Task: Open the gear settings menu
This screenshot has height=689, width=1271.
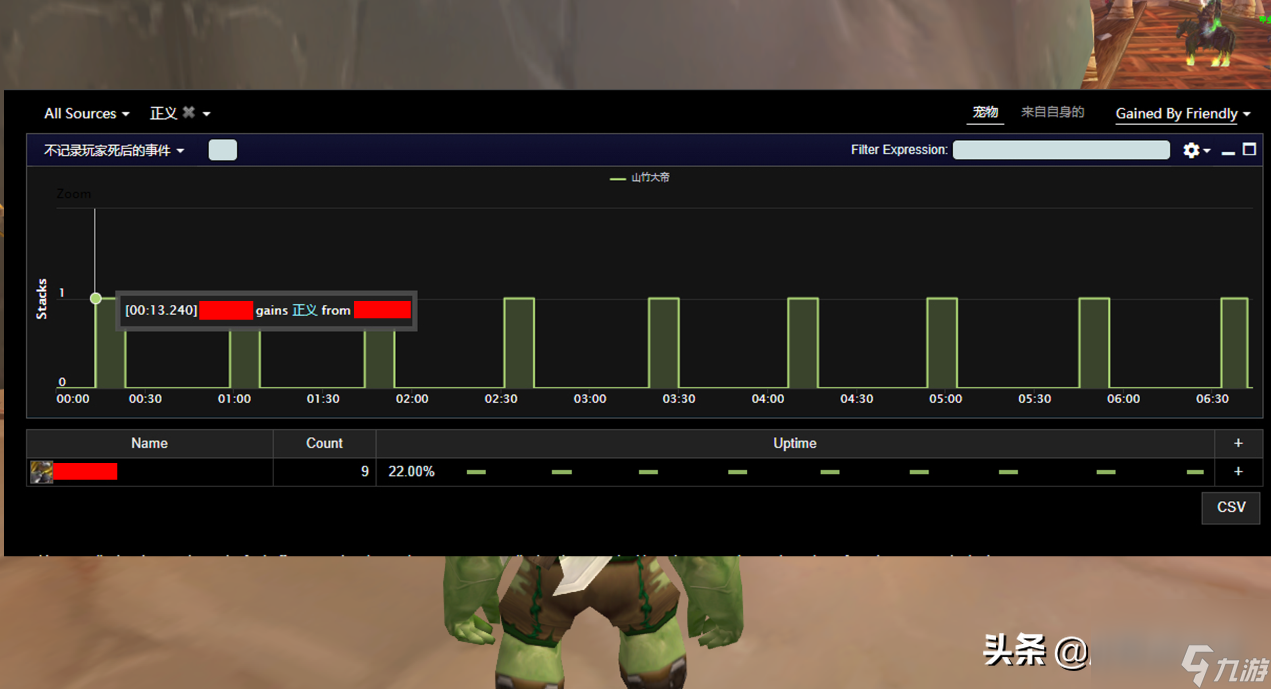Action: point(1196,150)
